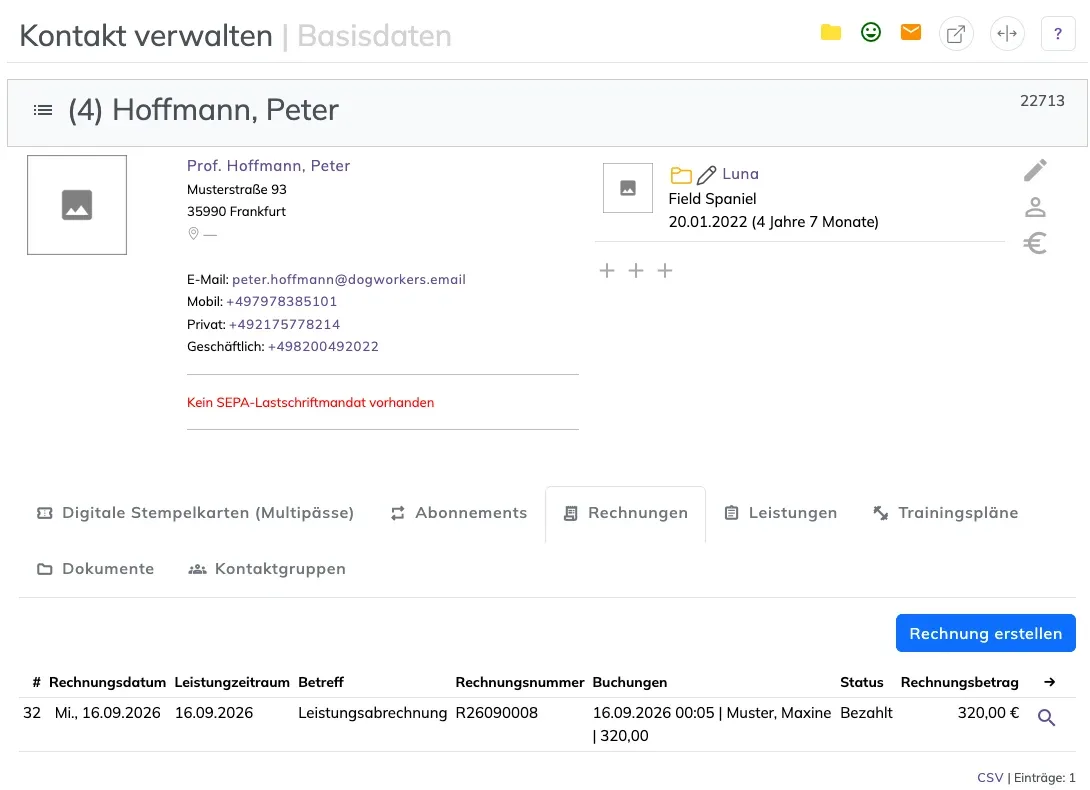
Task: Open the list menu icon beside Hoffmann, Peter
Action: click(43, 110)
